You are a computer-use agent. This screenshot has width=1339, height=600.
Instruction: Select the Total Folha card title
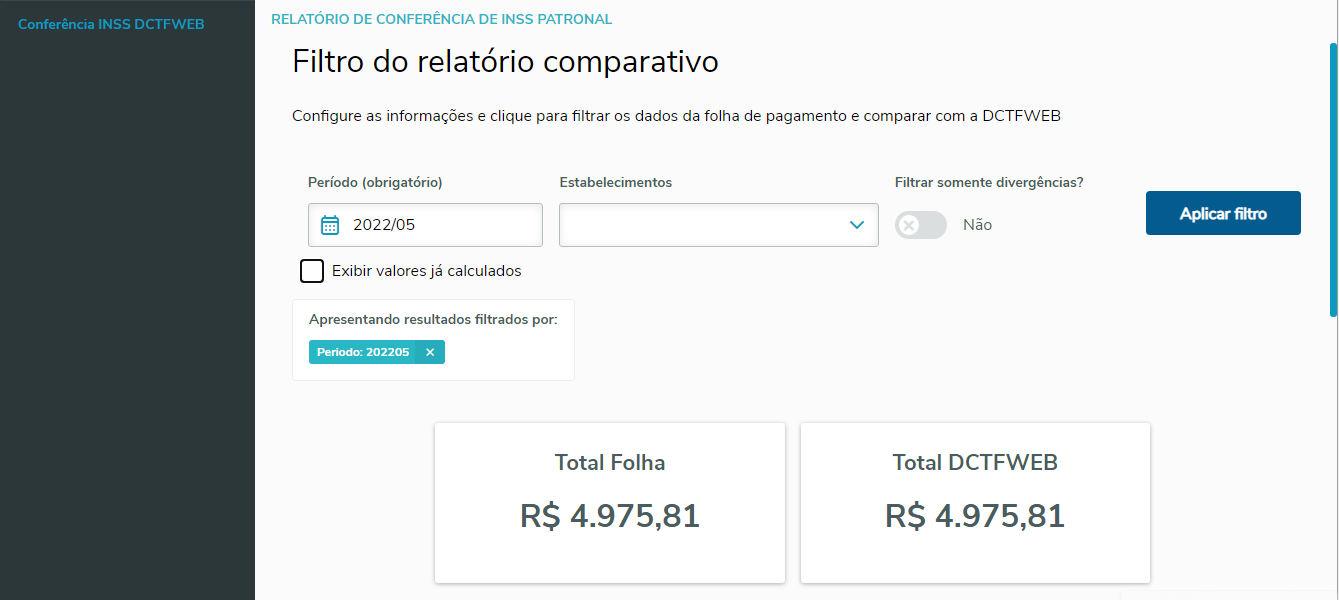click(610, 462)
